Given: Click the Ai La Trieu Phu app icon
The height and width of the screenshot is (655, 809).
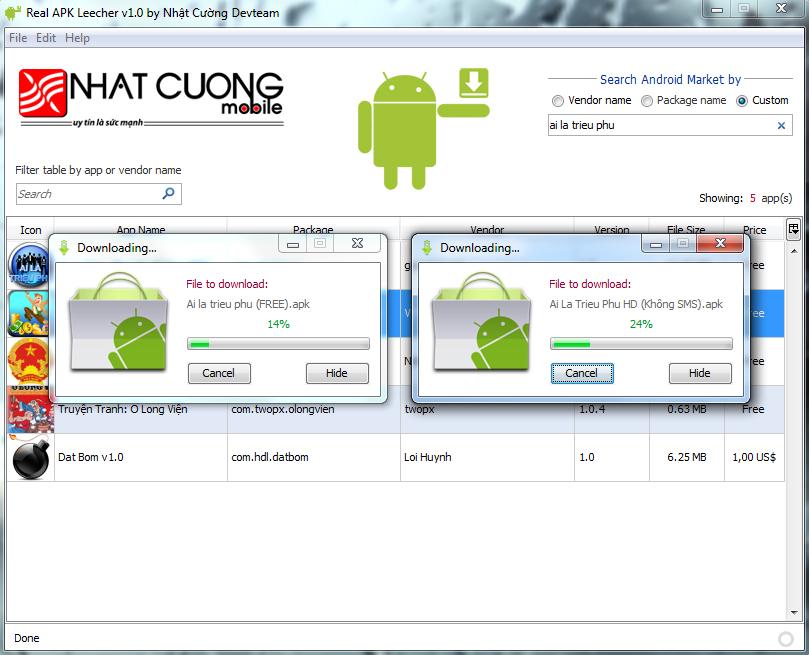Looking at the screenshot, I should click(x=27, y=266).
